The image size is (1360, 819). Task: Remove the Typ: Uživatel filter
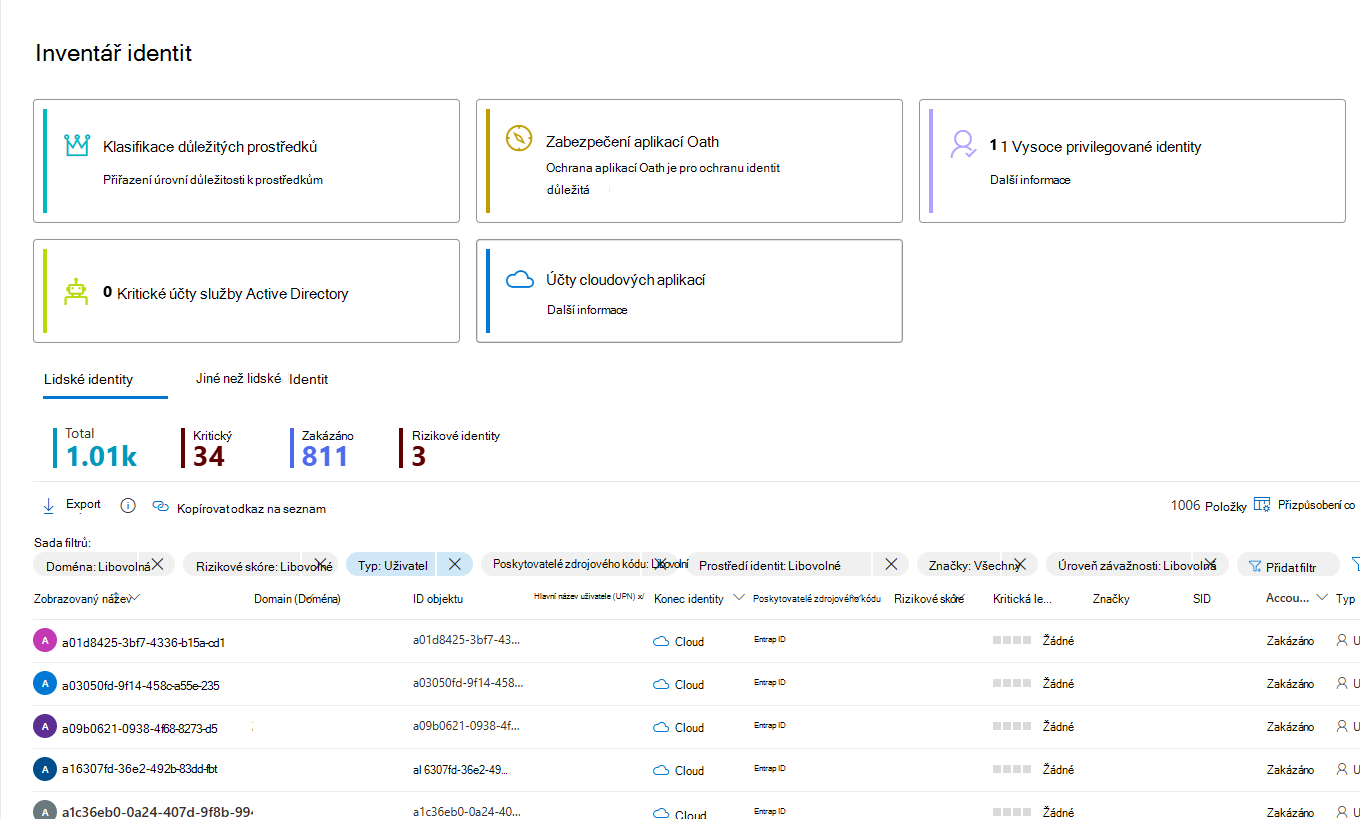(x=455, y=564)
